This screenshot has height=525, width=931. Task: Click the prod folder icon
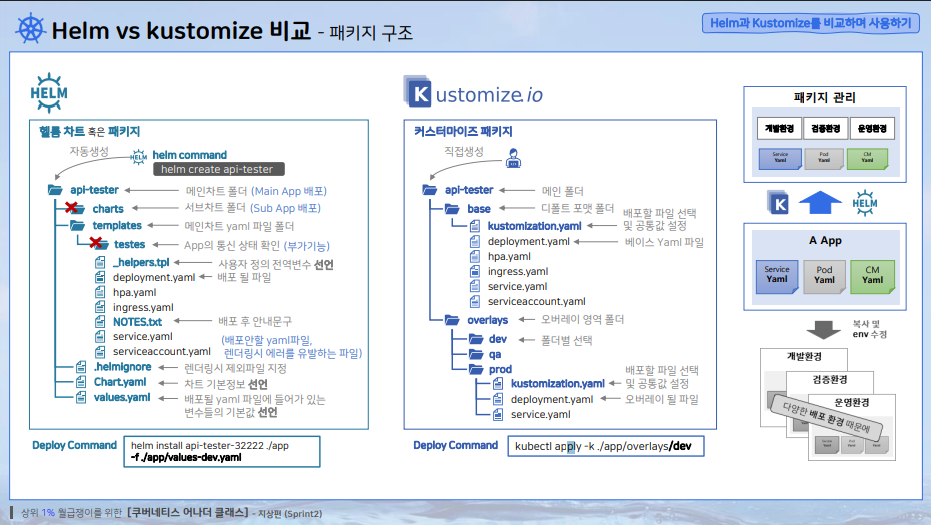pos(476,369)
